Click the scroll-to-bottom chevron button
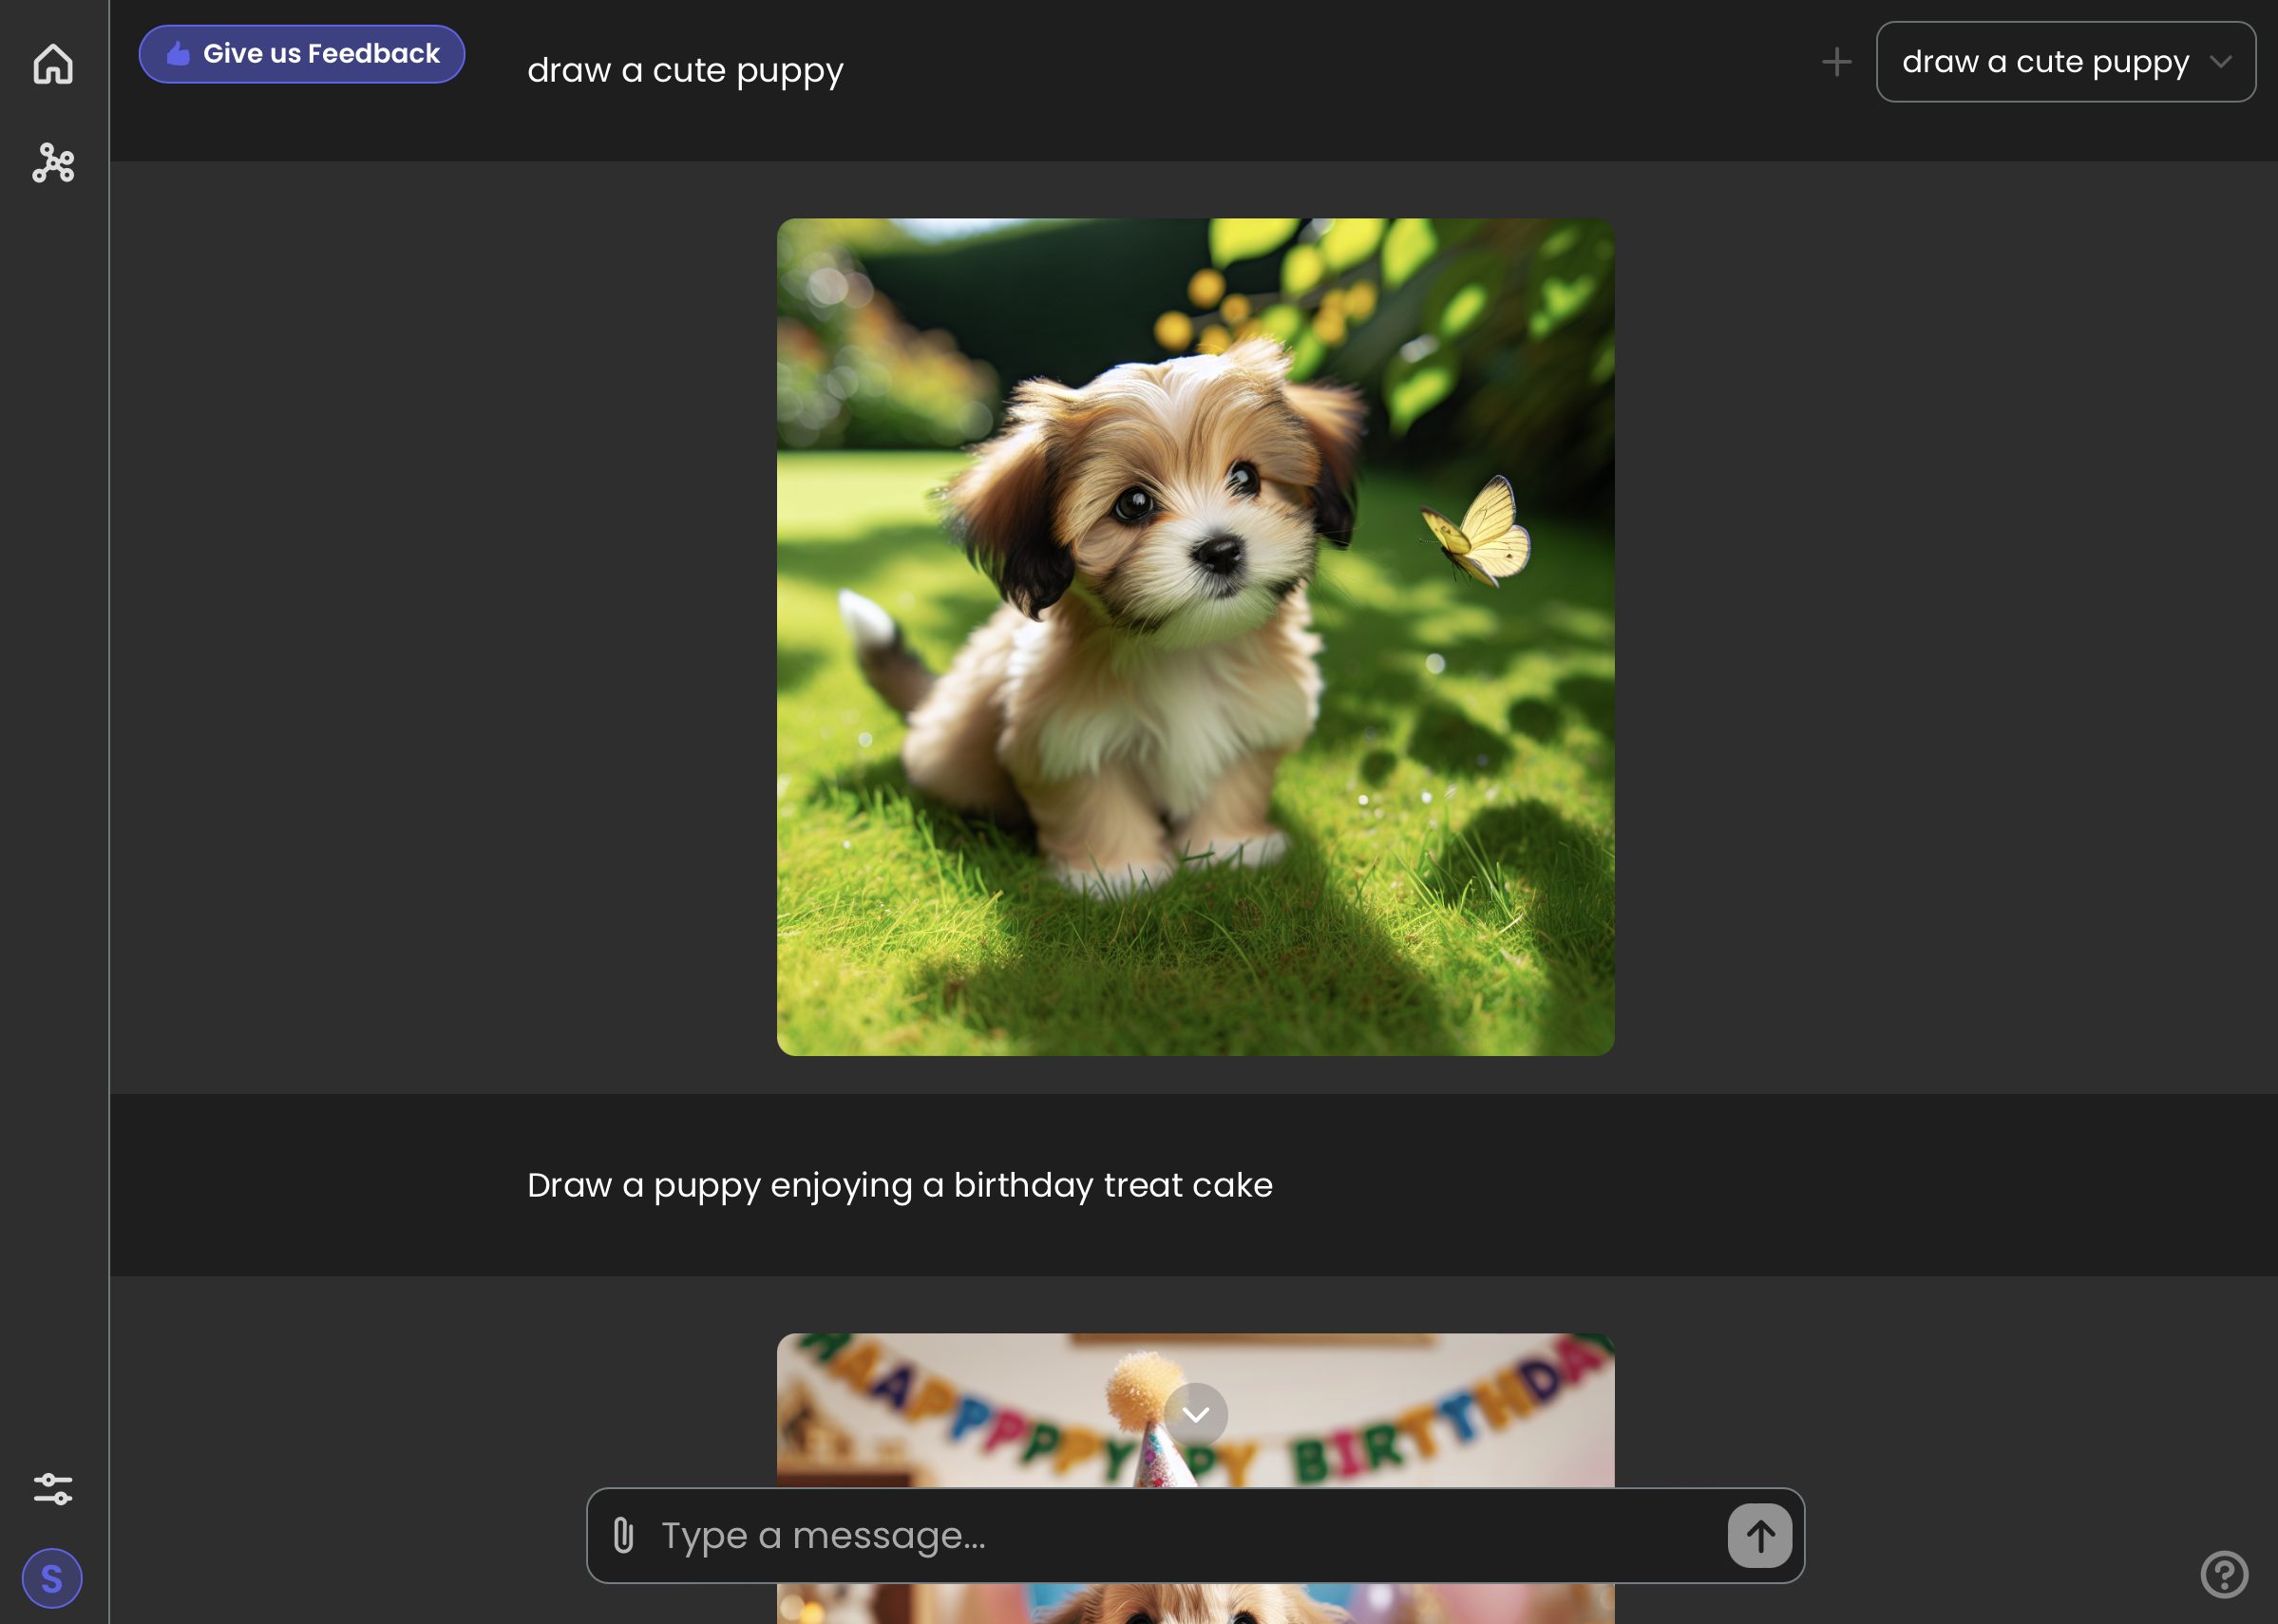This screenshot has height=1624, width=2278. pos(1195,1414)
